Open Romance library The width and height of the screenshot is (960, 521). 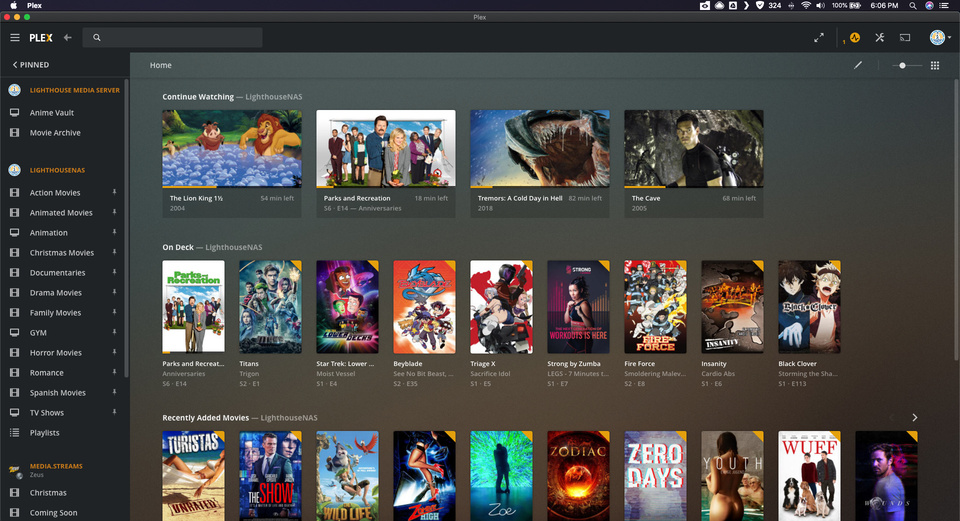[47, 373]
